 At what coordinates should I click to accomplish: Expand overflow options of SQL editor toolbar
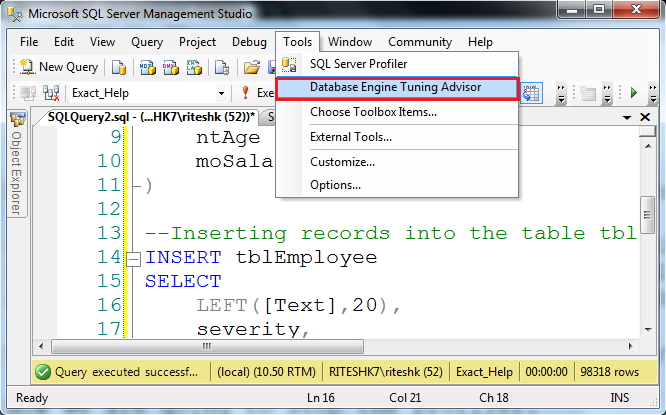pyautogui.click(x=561, y=93)
